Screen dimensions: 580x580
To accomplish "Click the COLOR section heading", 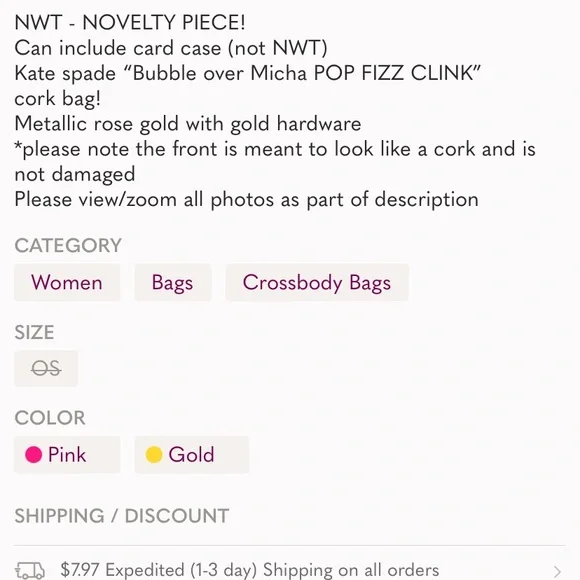I will click(x=50, y=418).
